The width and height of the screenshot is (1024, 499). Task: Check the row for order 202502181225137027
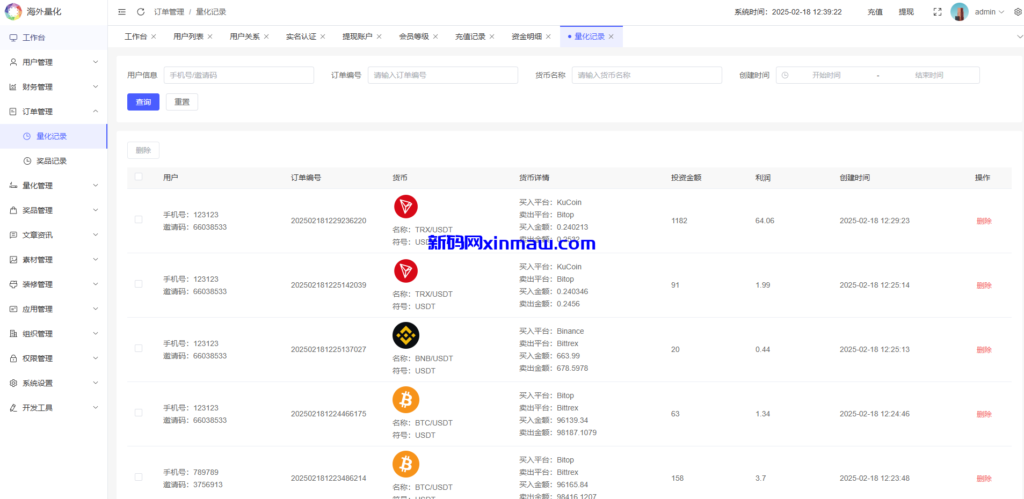[138, 348]
